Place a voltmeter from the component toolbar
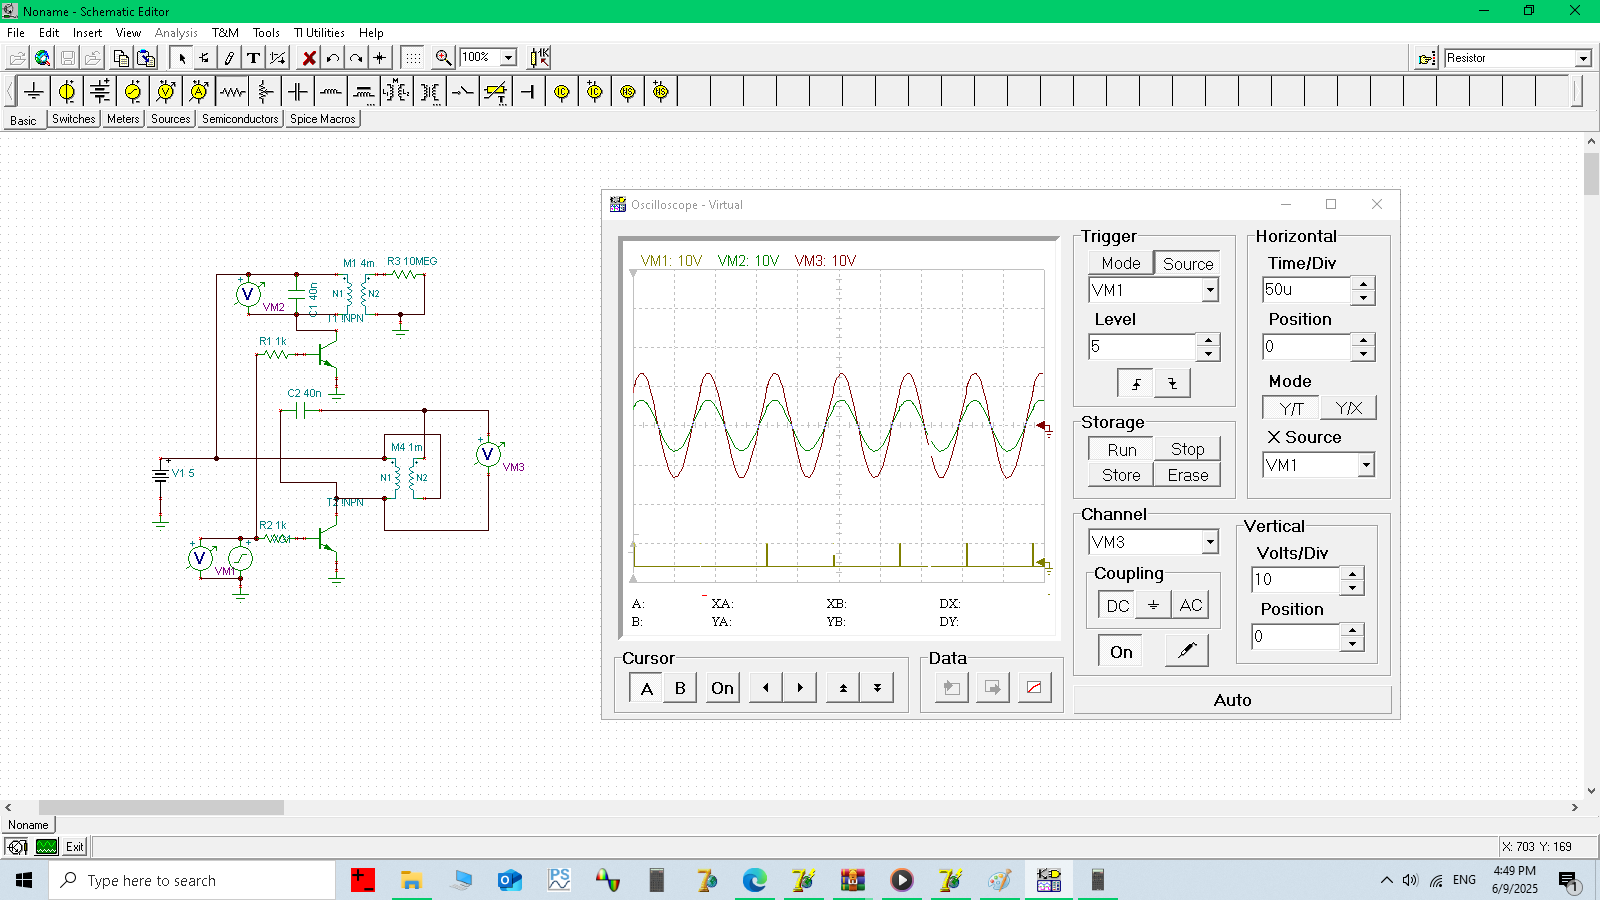1600x900 pixels. 166,92
